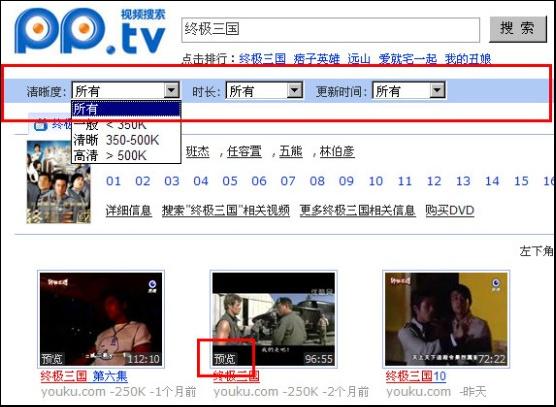Click the actor link 林伯彦

pyautogui.click(x=337, y=152)
